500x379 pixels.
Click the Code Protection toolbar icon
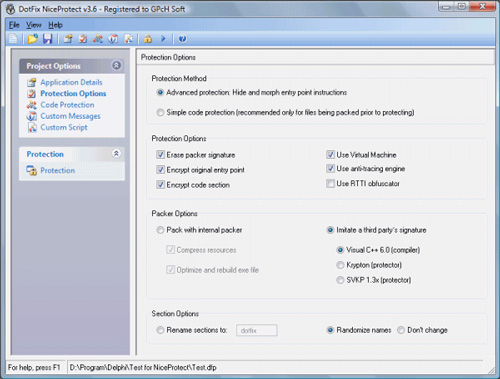[x=98, y=39]
